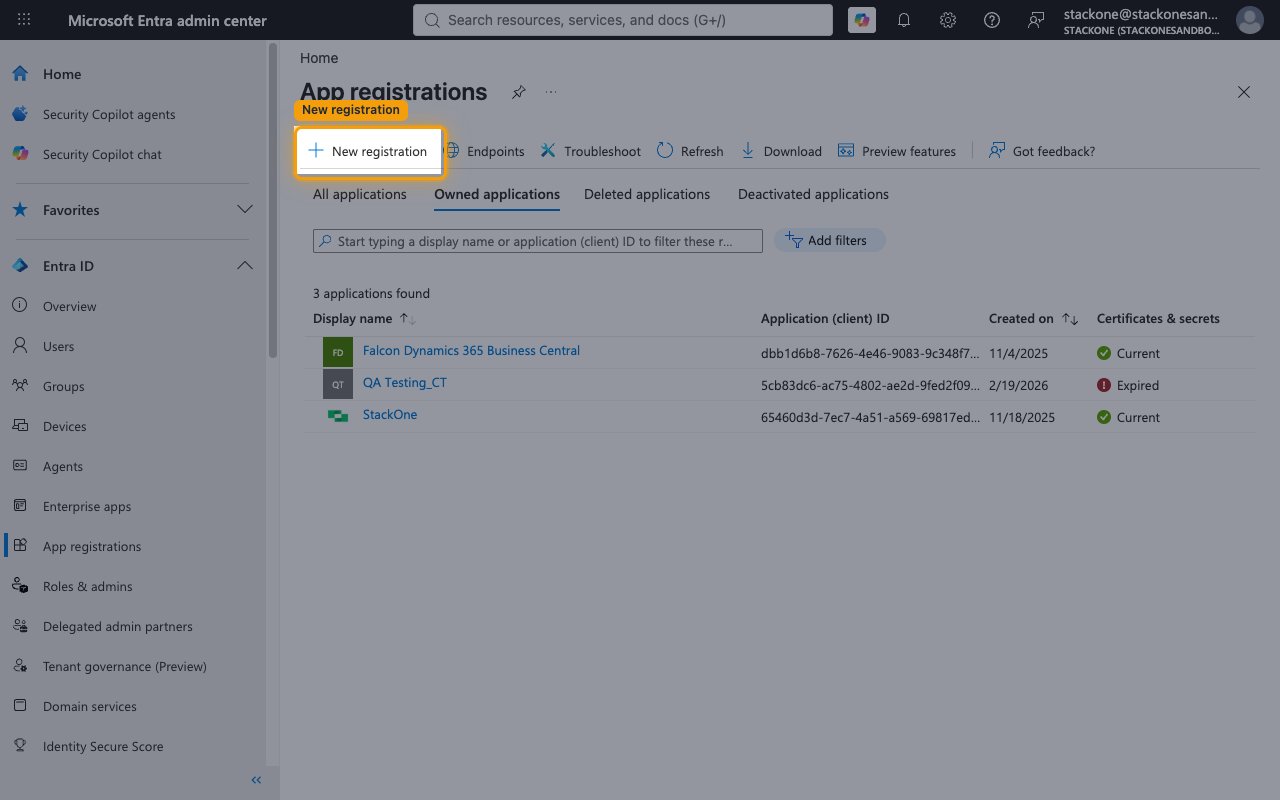Click Got feedback? in the toolbar

tap(1042, 151)
